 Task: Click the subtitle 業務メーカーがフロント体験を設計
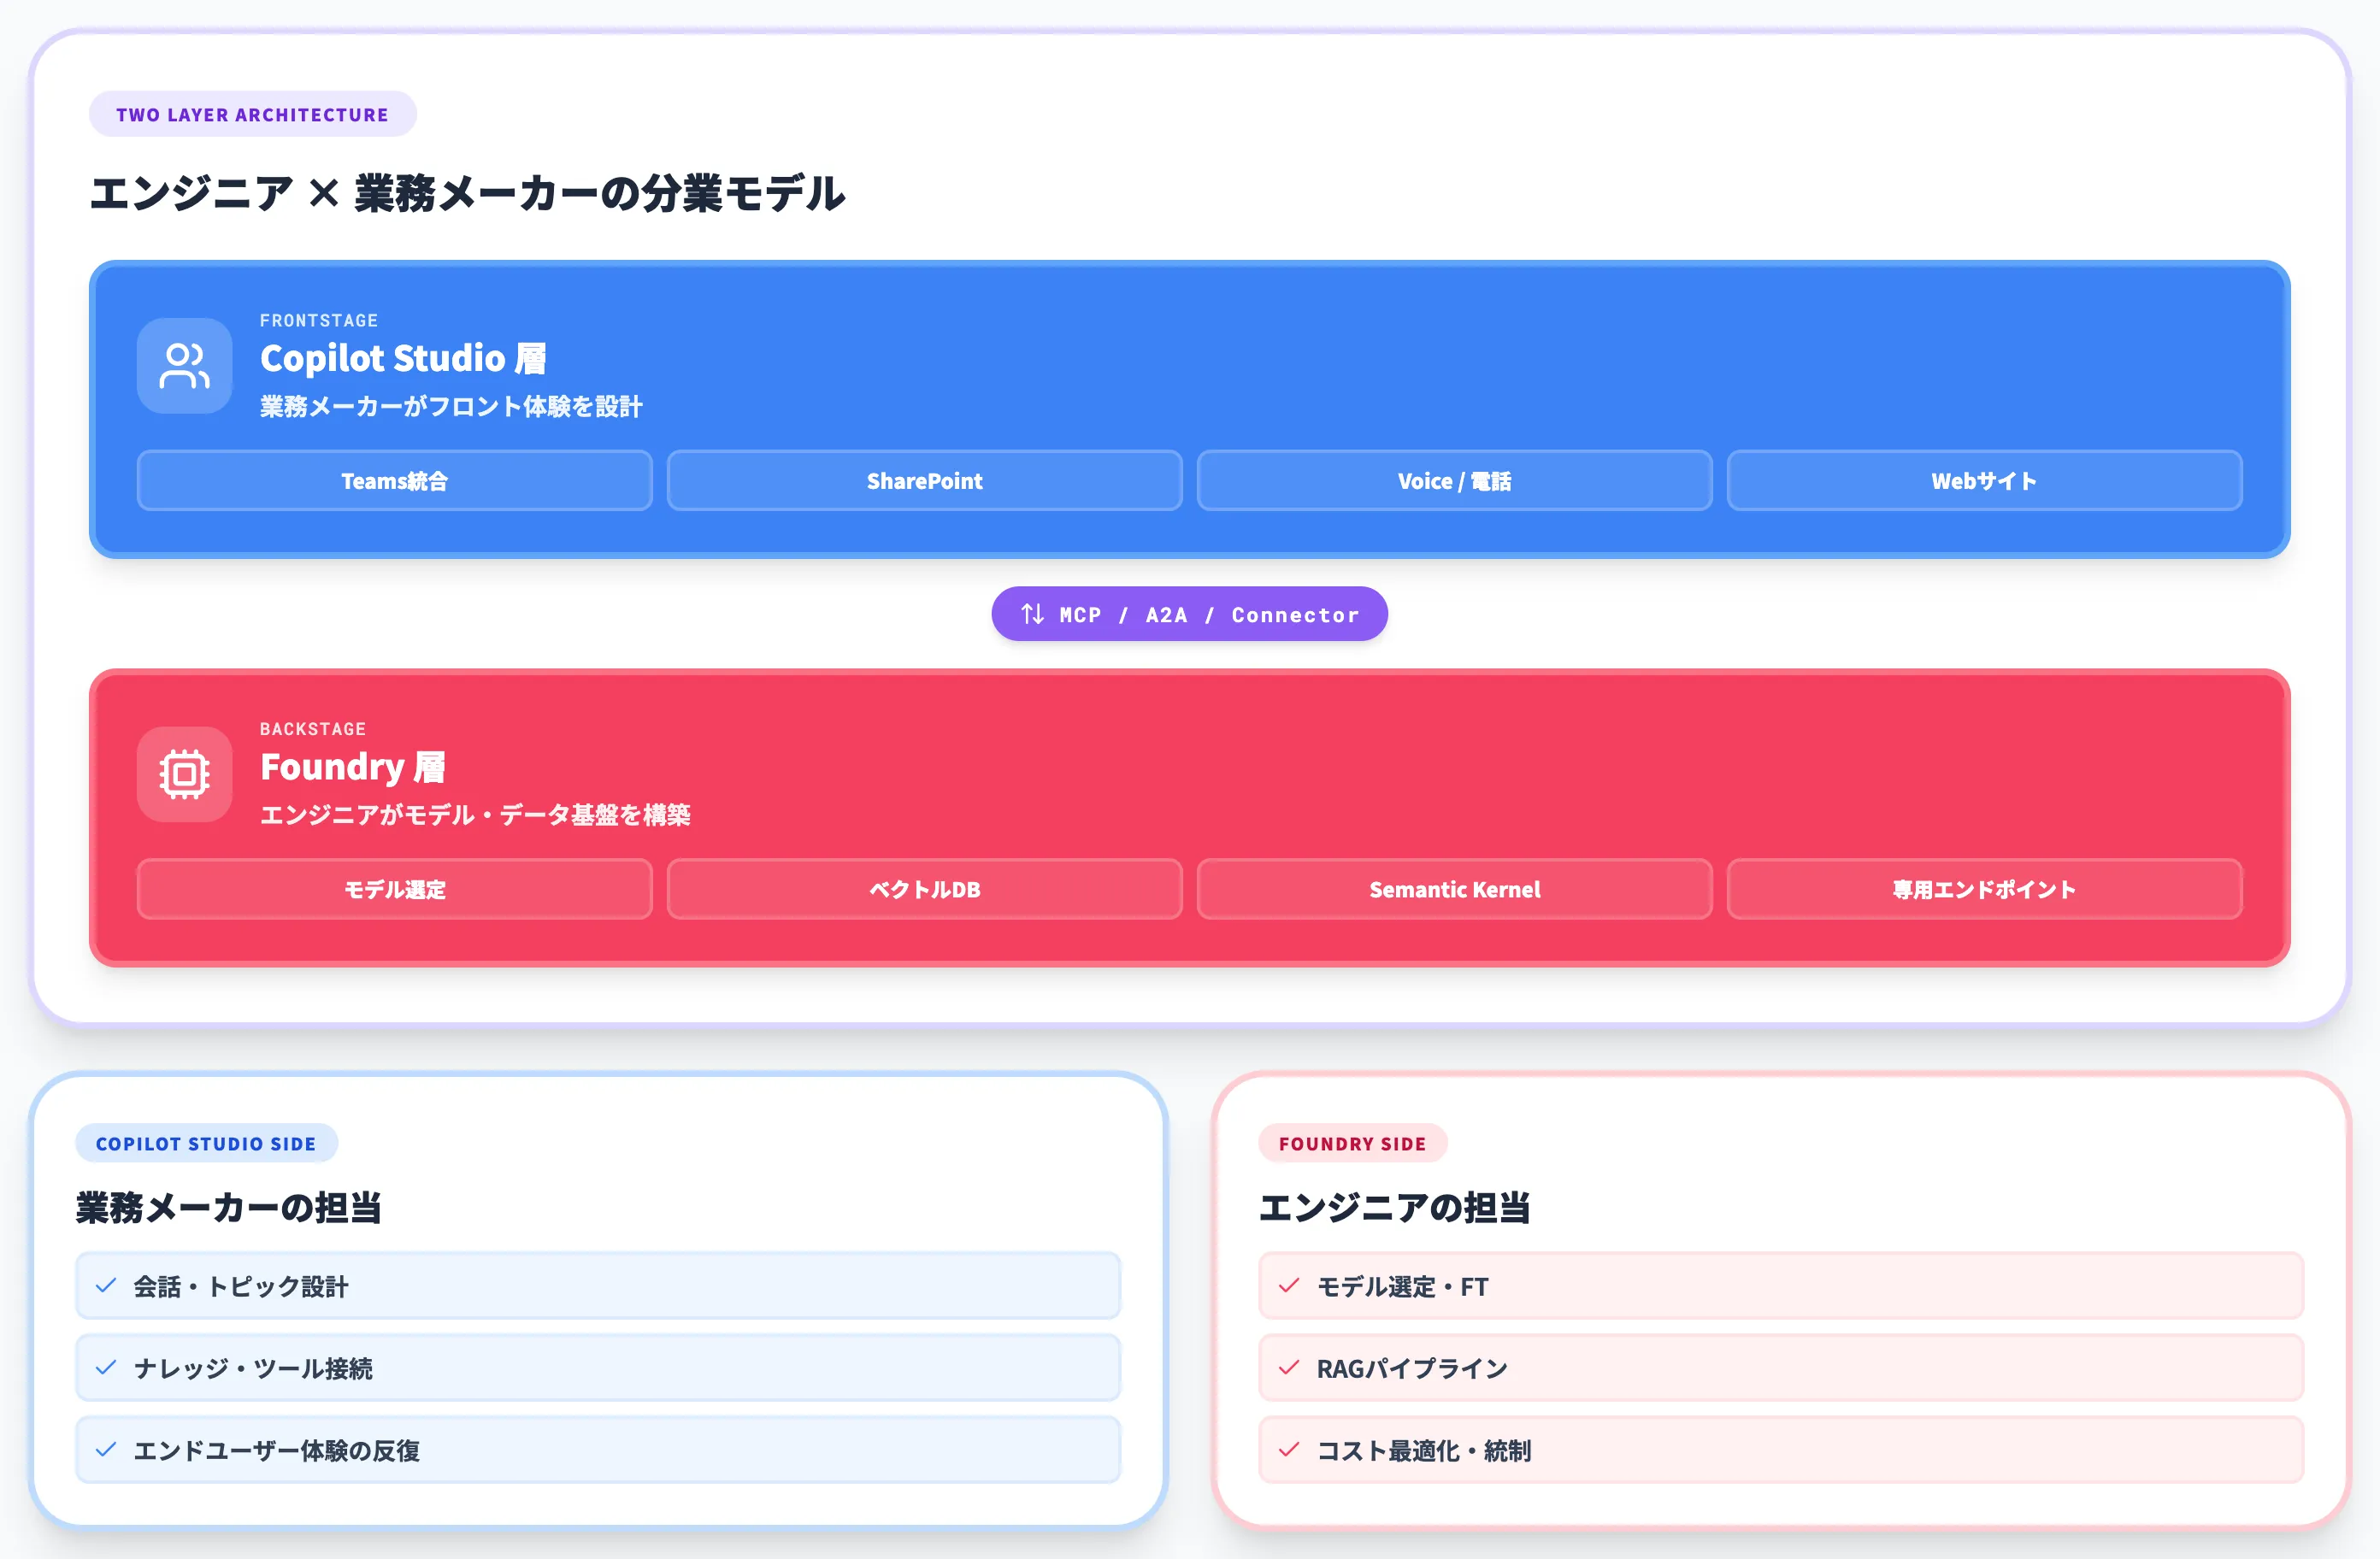[x=451, y=406]
